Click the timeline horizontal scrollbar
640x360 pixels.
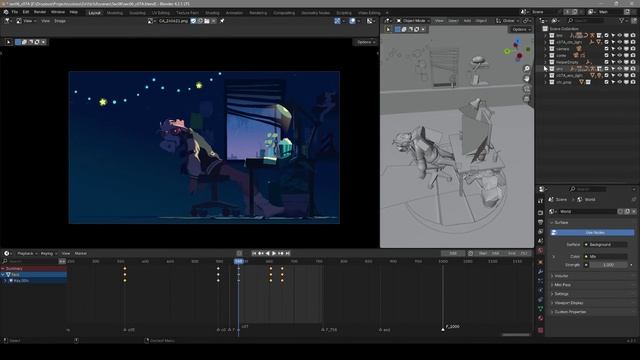516,335
